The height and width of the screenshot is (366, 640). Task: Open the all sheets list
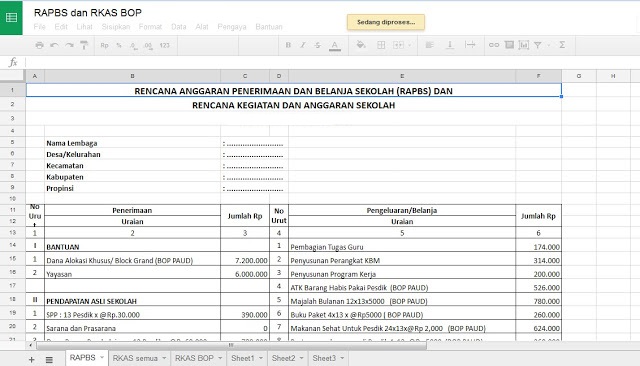pyautogui.click(x=49, y=359)
